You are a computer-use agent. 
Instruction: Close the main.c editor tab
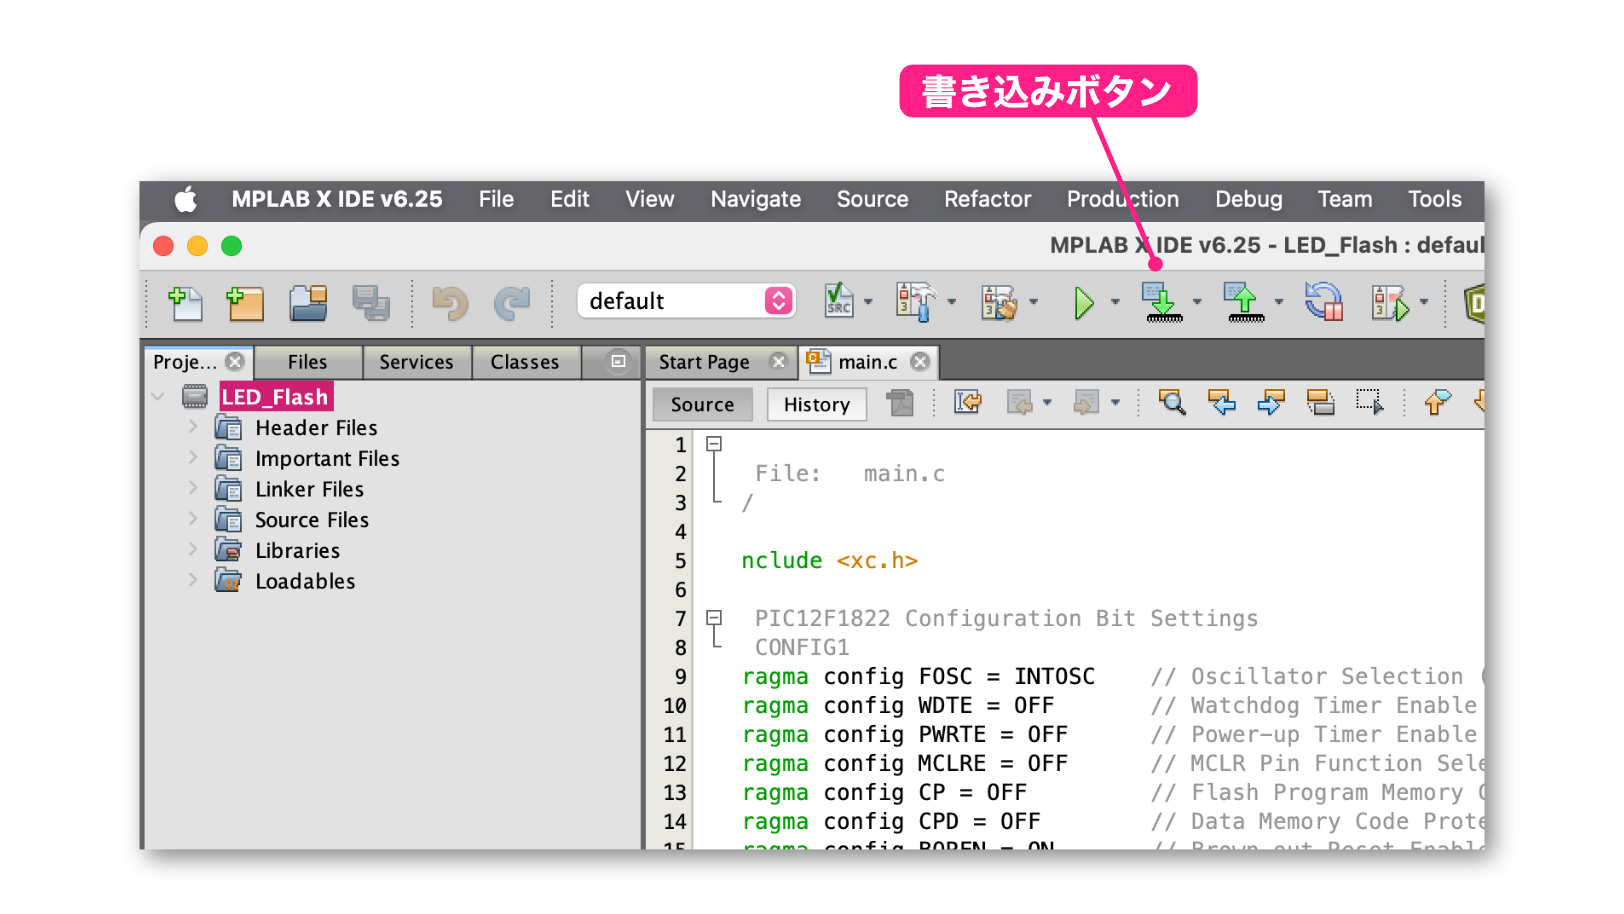920,362
